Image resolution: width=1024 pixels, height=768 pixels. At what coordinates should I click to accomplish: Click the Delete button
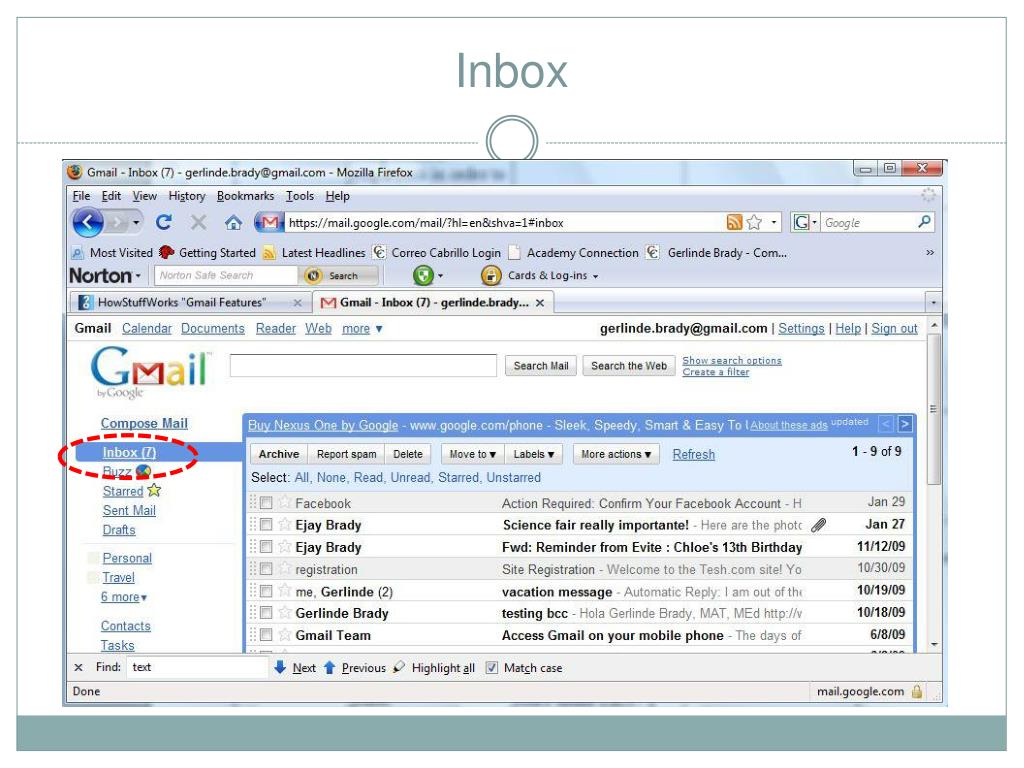tap(408, 454)
